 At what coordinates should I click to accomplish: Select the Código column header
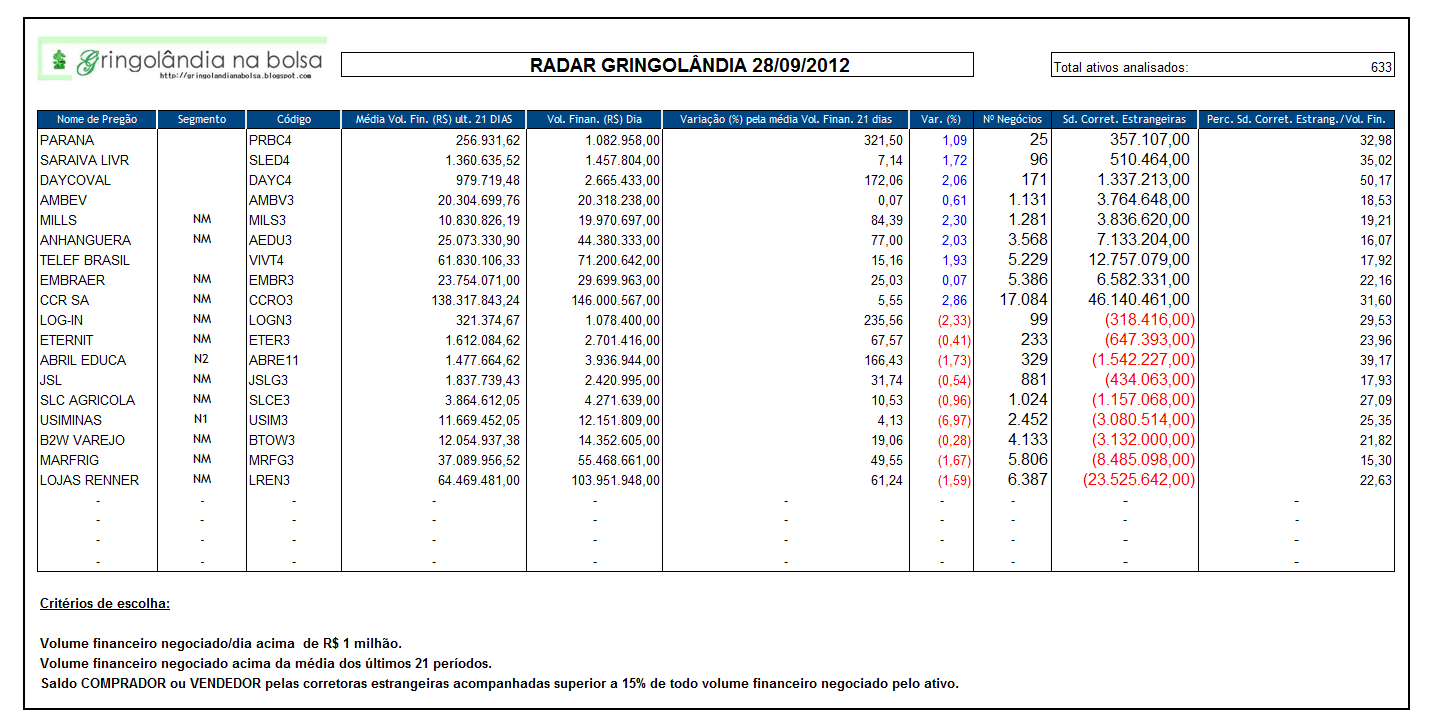pyautogui.click(x=294, y=119)
